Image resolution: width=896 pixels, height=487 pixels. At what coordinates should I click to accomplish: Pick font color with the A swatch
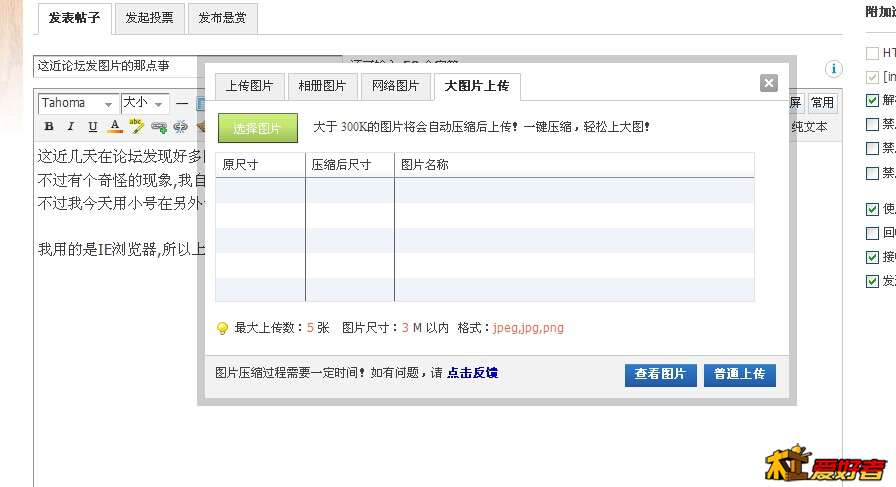click(x=115, y=127)
